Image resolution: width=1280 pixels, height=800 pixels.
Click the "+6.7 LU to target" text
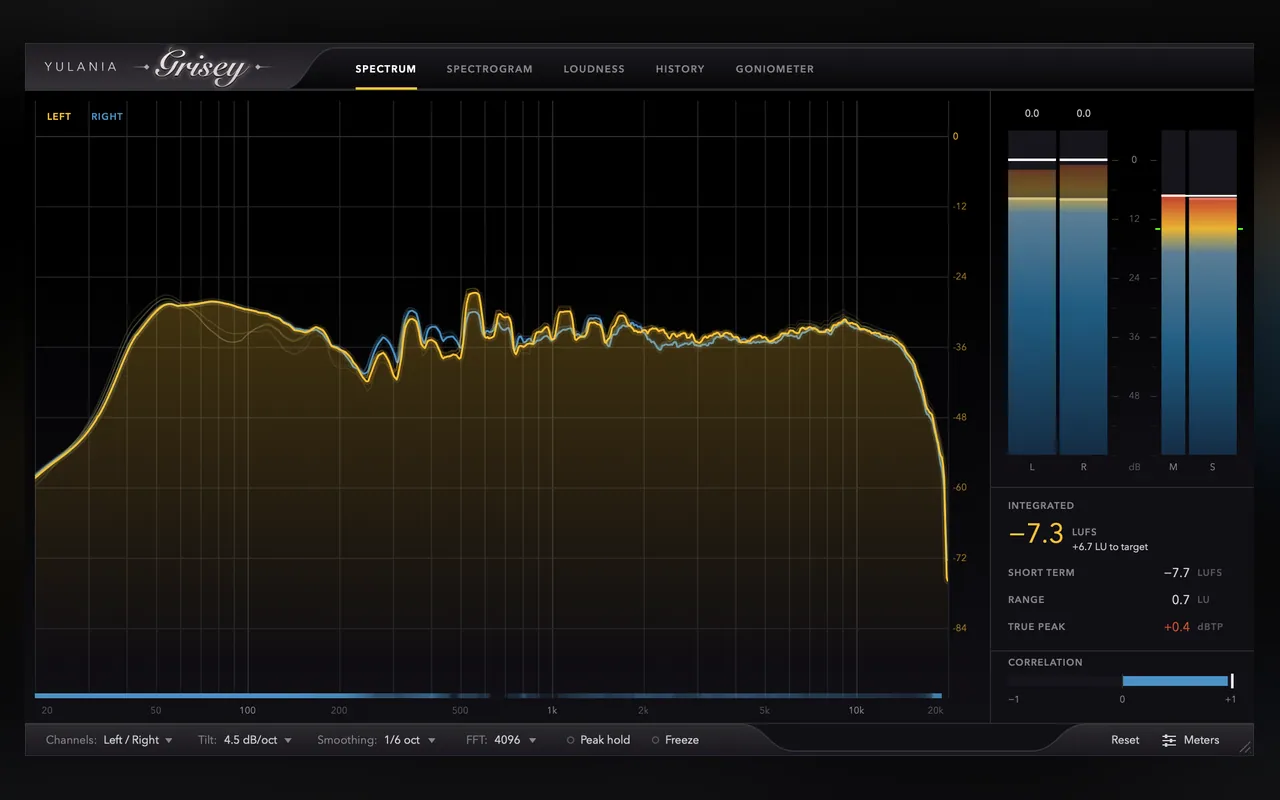point(1110,547)
